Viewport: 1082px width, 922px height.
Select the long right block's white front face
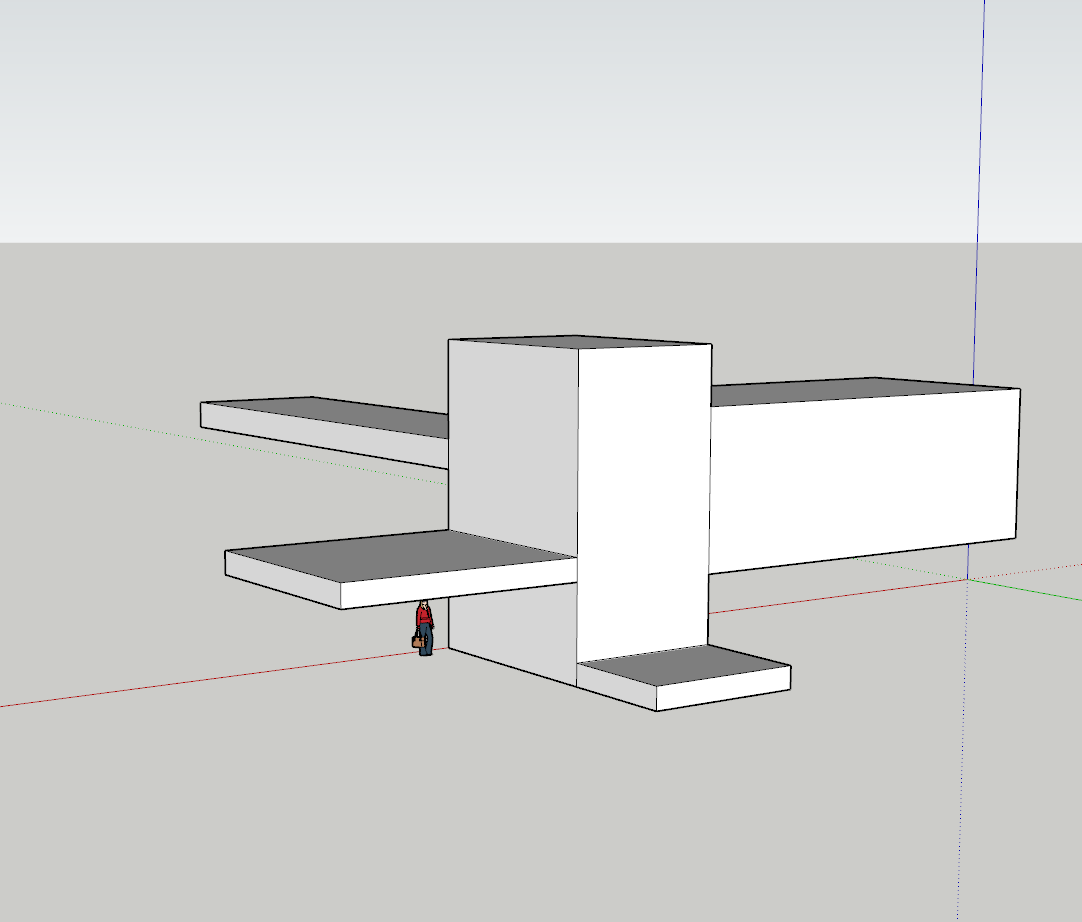click(x=863, y=482)
